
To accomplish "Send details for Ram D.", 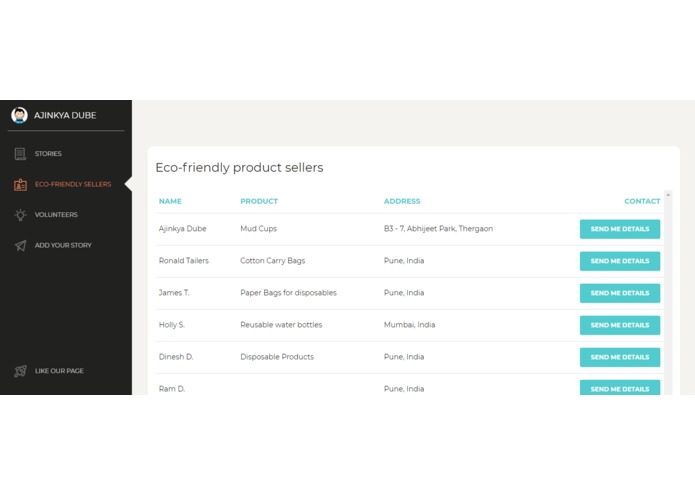I will [x=620, y=388].
